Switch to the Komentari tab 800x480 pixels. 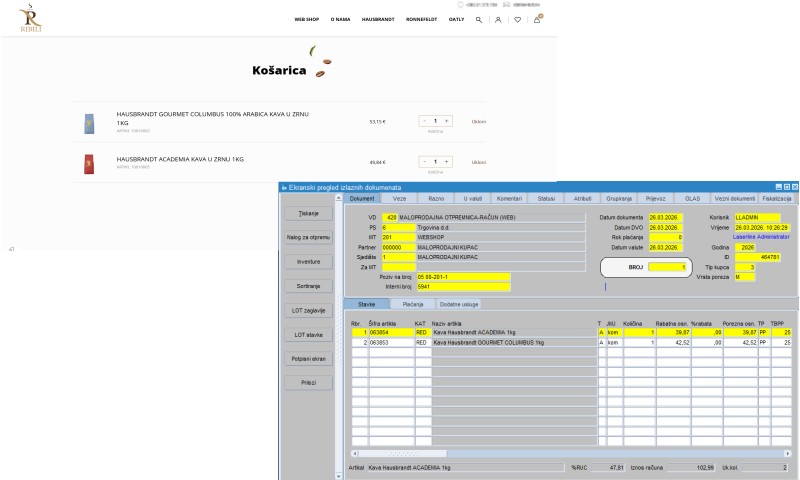tap(509, 198)
